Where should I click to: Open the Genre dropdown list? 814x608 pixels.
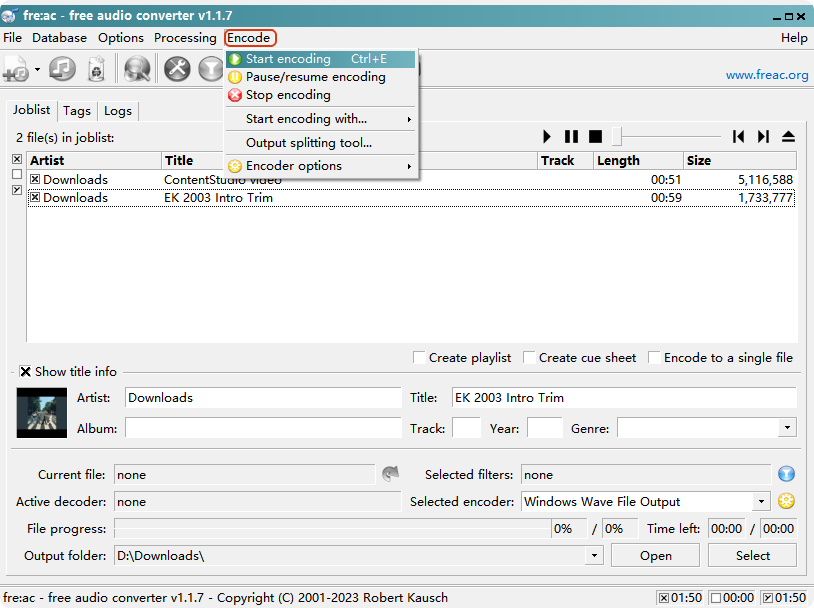coord(787,428)
